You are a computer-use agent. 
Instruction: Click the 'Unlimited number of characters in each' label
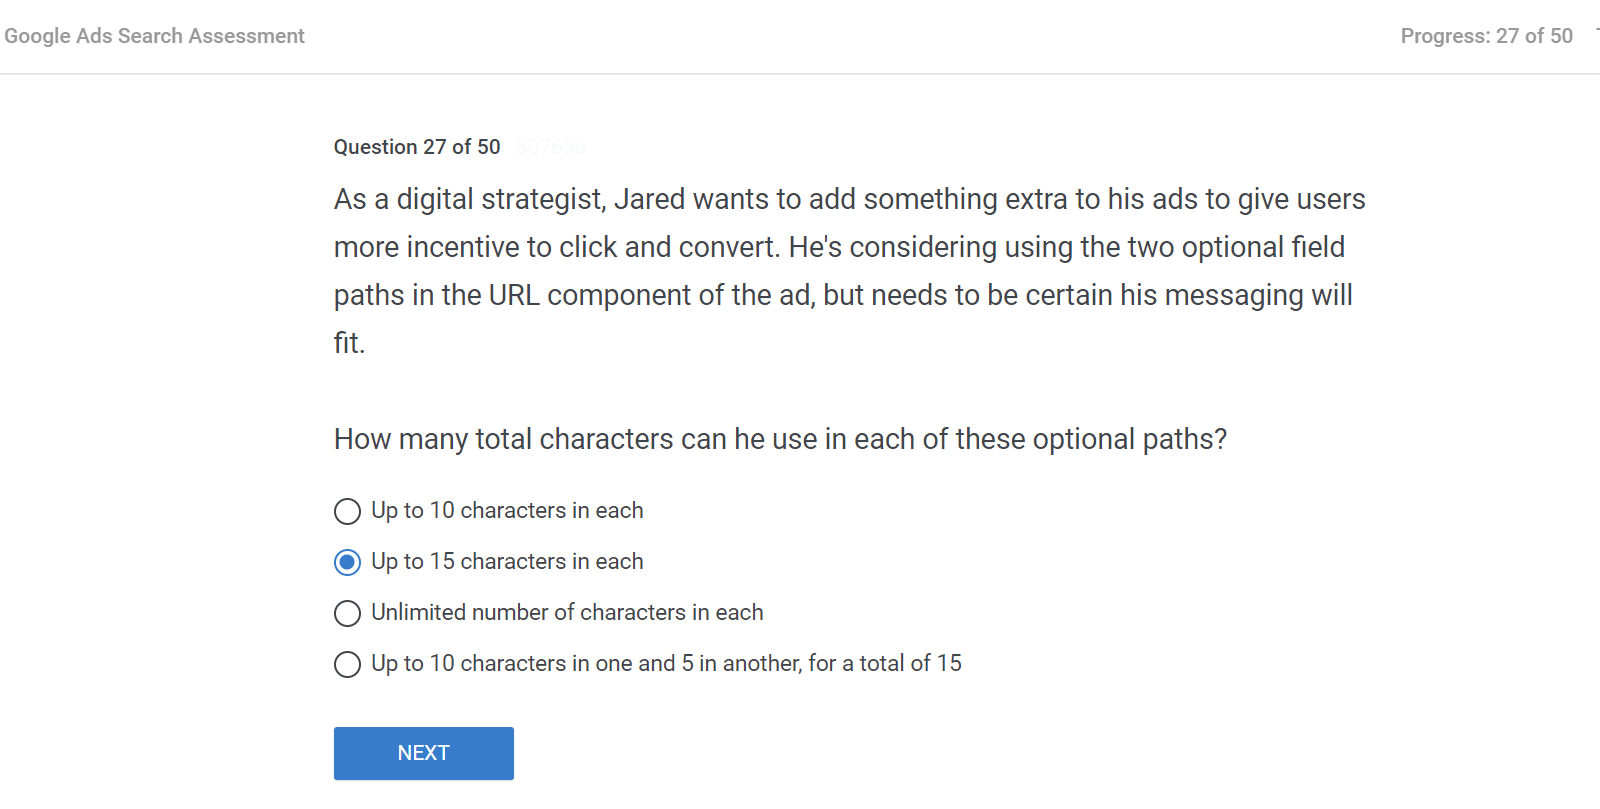(x=567, y=613)
